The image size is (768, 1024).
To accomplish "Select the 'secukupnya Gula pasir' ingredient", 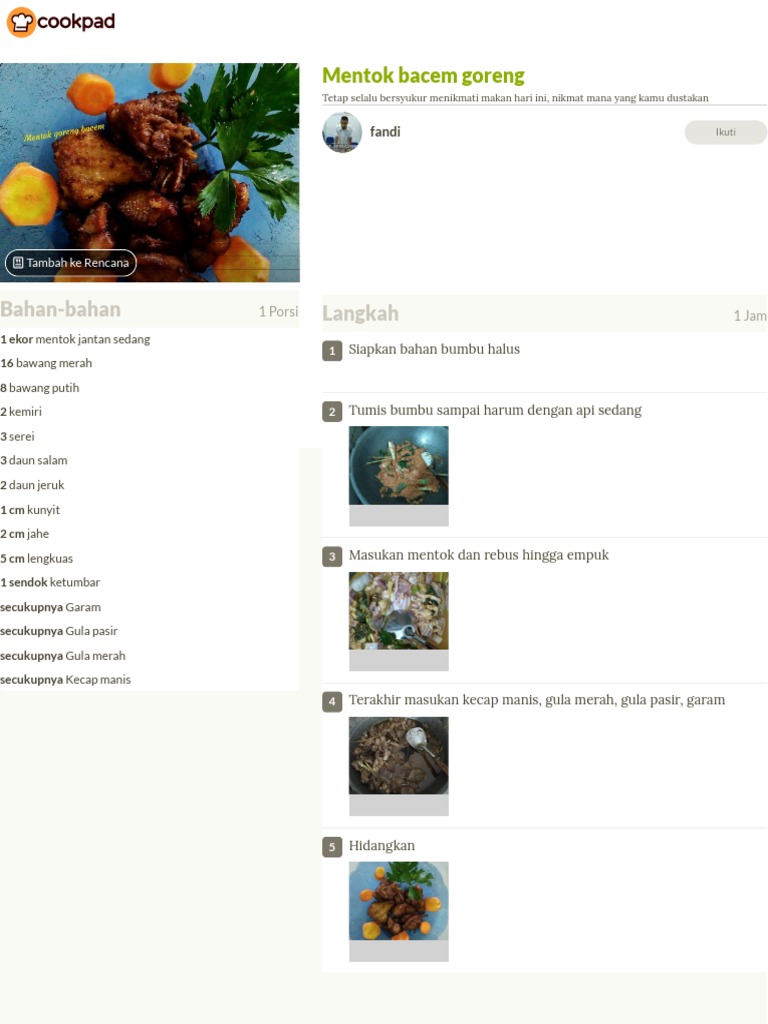I will tap(59, 631).
